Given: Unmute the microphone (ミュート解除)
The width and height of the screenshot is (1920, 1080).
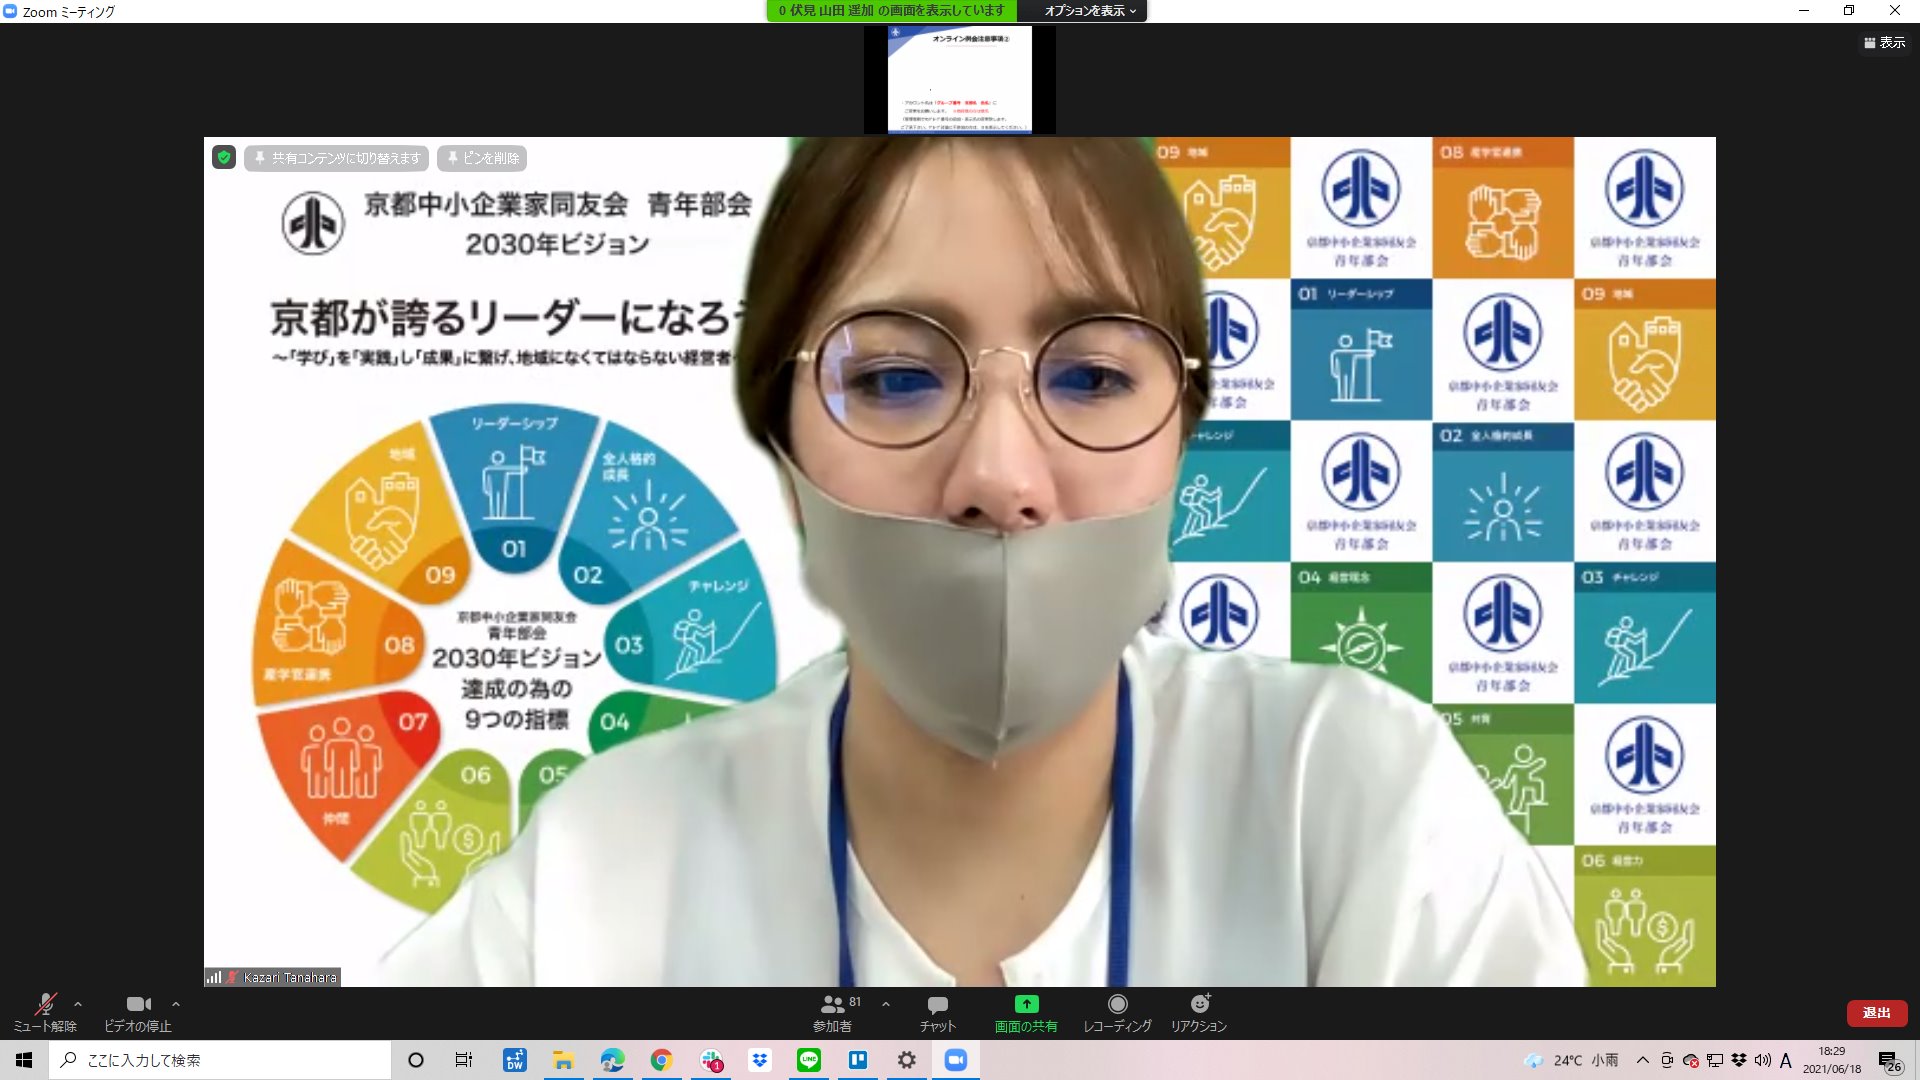Looking at the screenshot, I should [44, 1012].
